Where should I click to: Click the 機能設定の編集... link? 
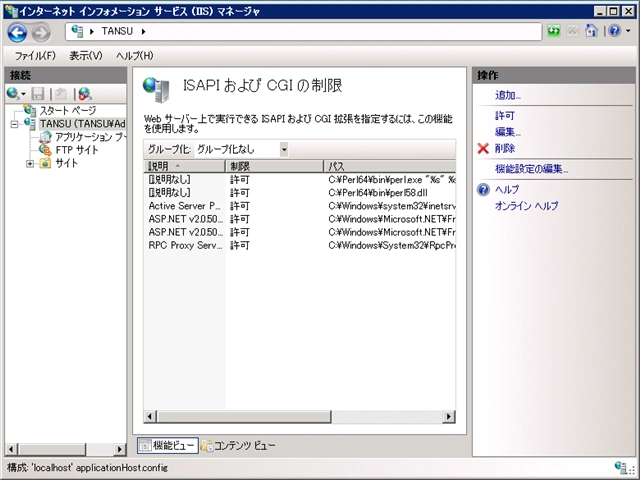coord(531,169)
